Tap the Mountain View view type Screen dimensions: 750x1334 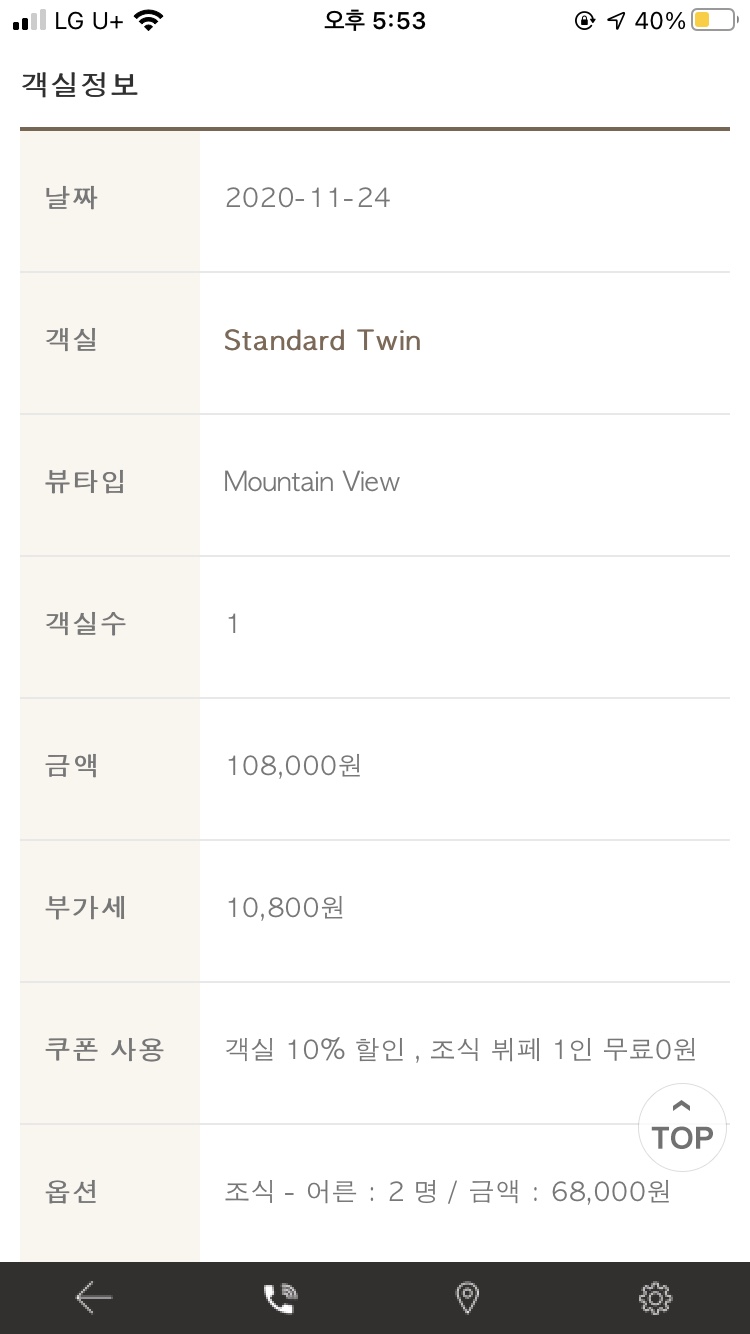click(x=312, y=482)
